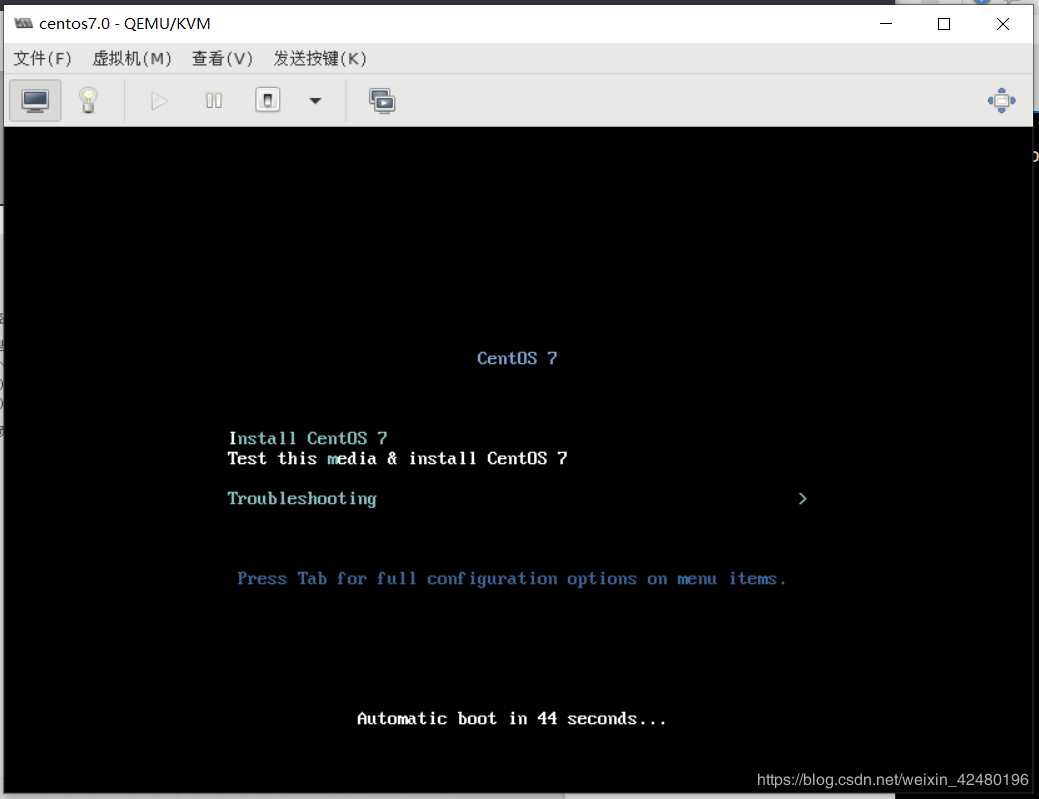1039x799 pixels.
Task: Select Install CentOS 7 boot entry
Action: tap(307, 439)
